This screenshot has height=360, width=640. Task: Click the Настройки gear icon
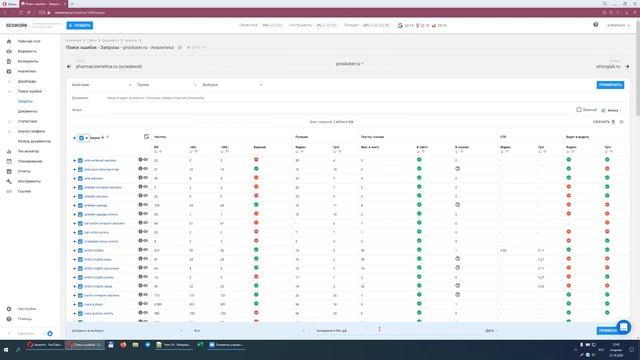tap(9, 309)
